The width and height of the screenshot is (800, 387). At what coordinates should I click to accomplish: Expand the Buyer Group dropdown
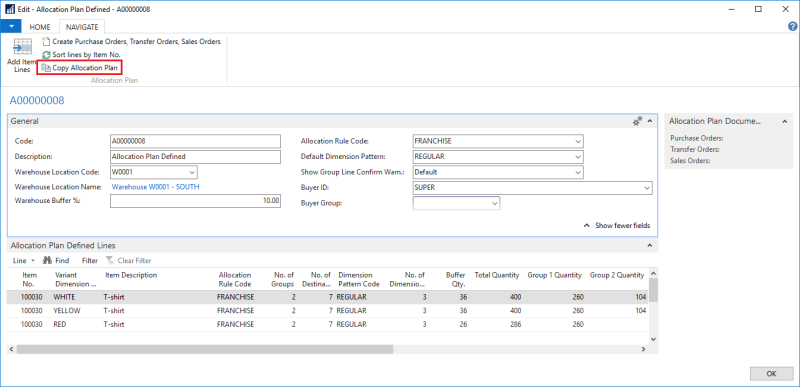[x=494, y=203]
